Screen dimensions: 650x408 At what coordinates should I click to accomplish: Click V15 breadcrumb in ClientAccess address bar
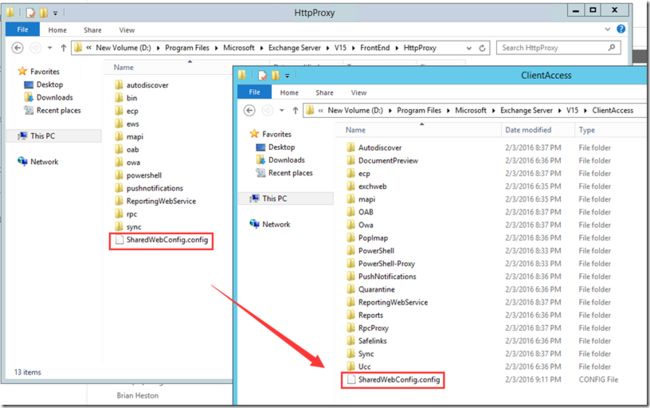pos(572,110)
